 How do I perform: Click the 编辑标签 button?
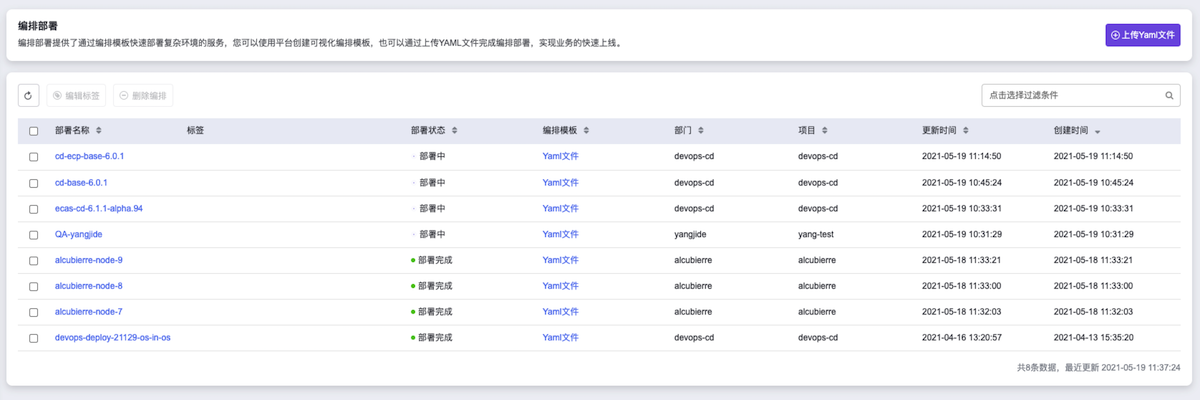tap(76, 96)
